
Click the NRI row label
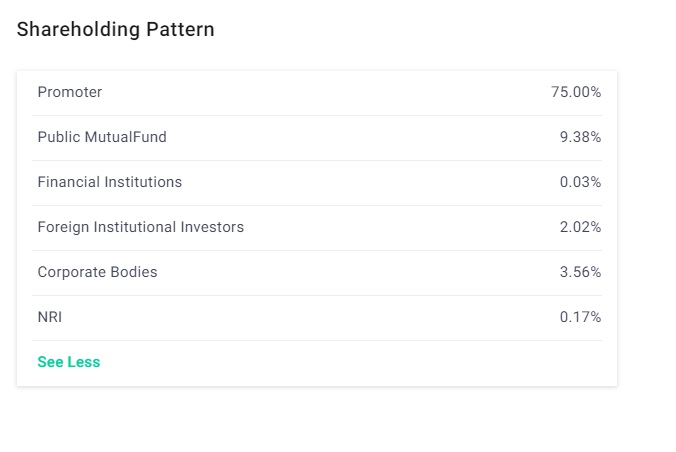point(50,317)
